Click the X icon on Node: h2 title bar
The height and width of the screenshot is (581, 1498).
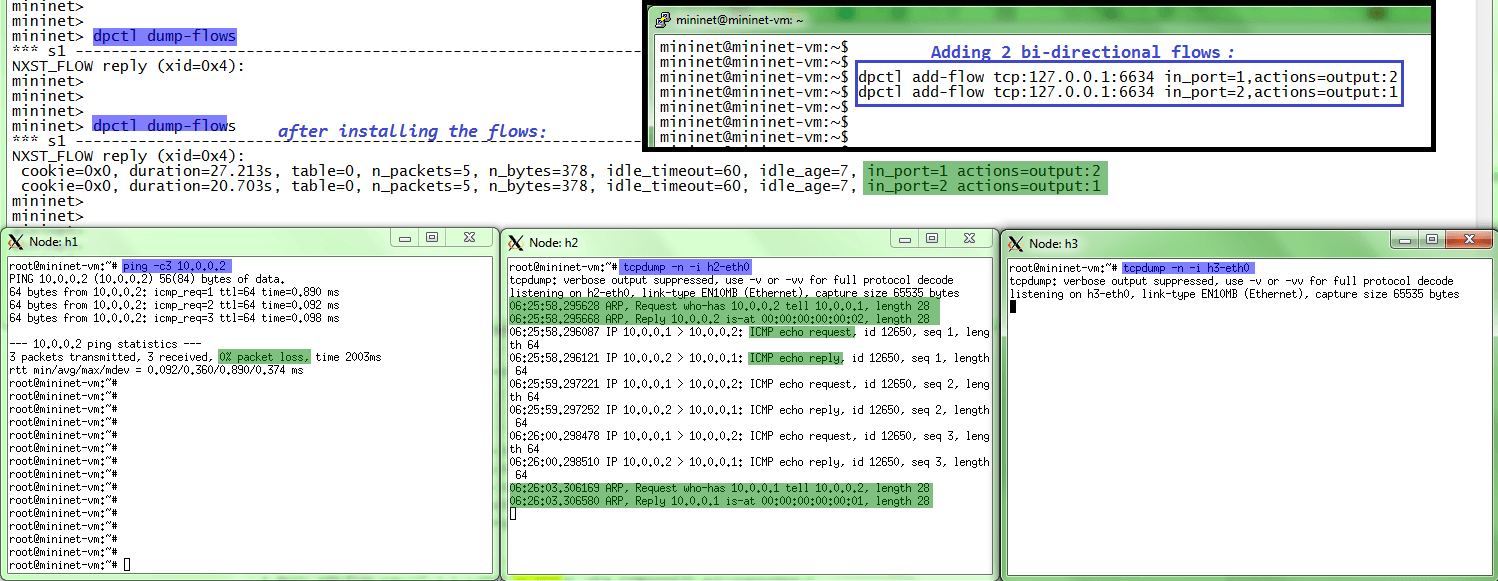[x=514, y=241]
